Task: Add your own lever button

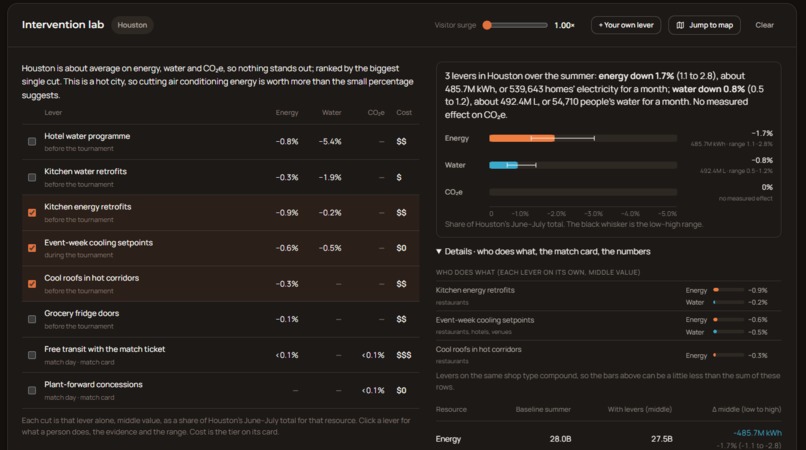Action: (x=626, y=25)
